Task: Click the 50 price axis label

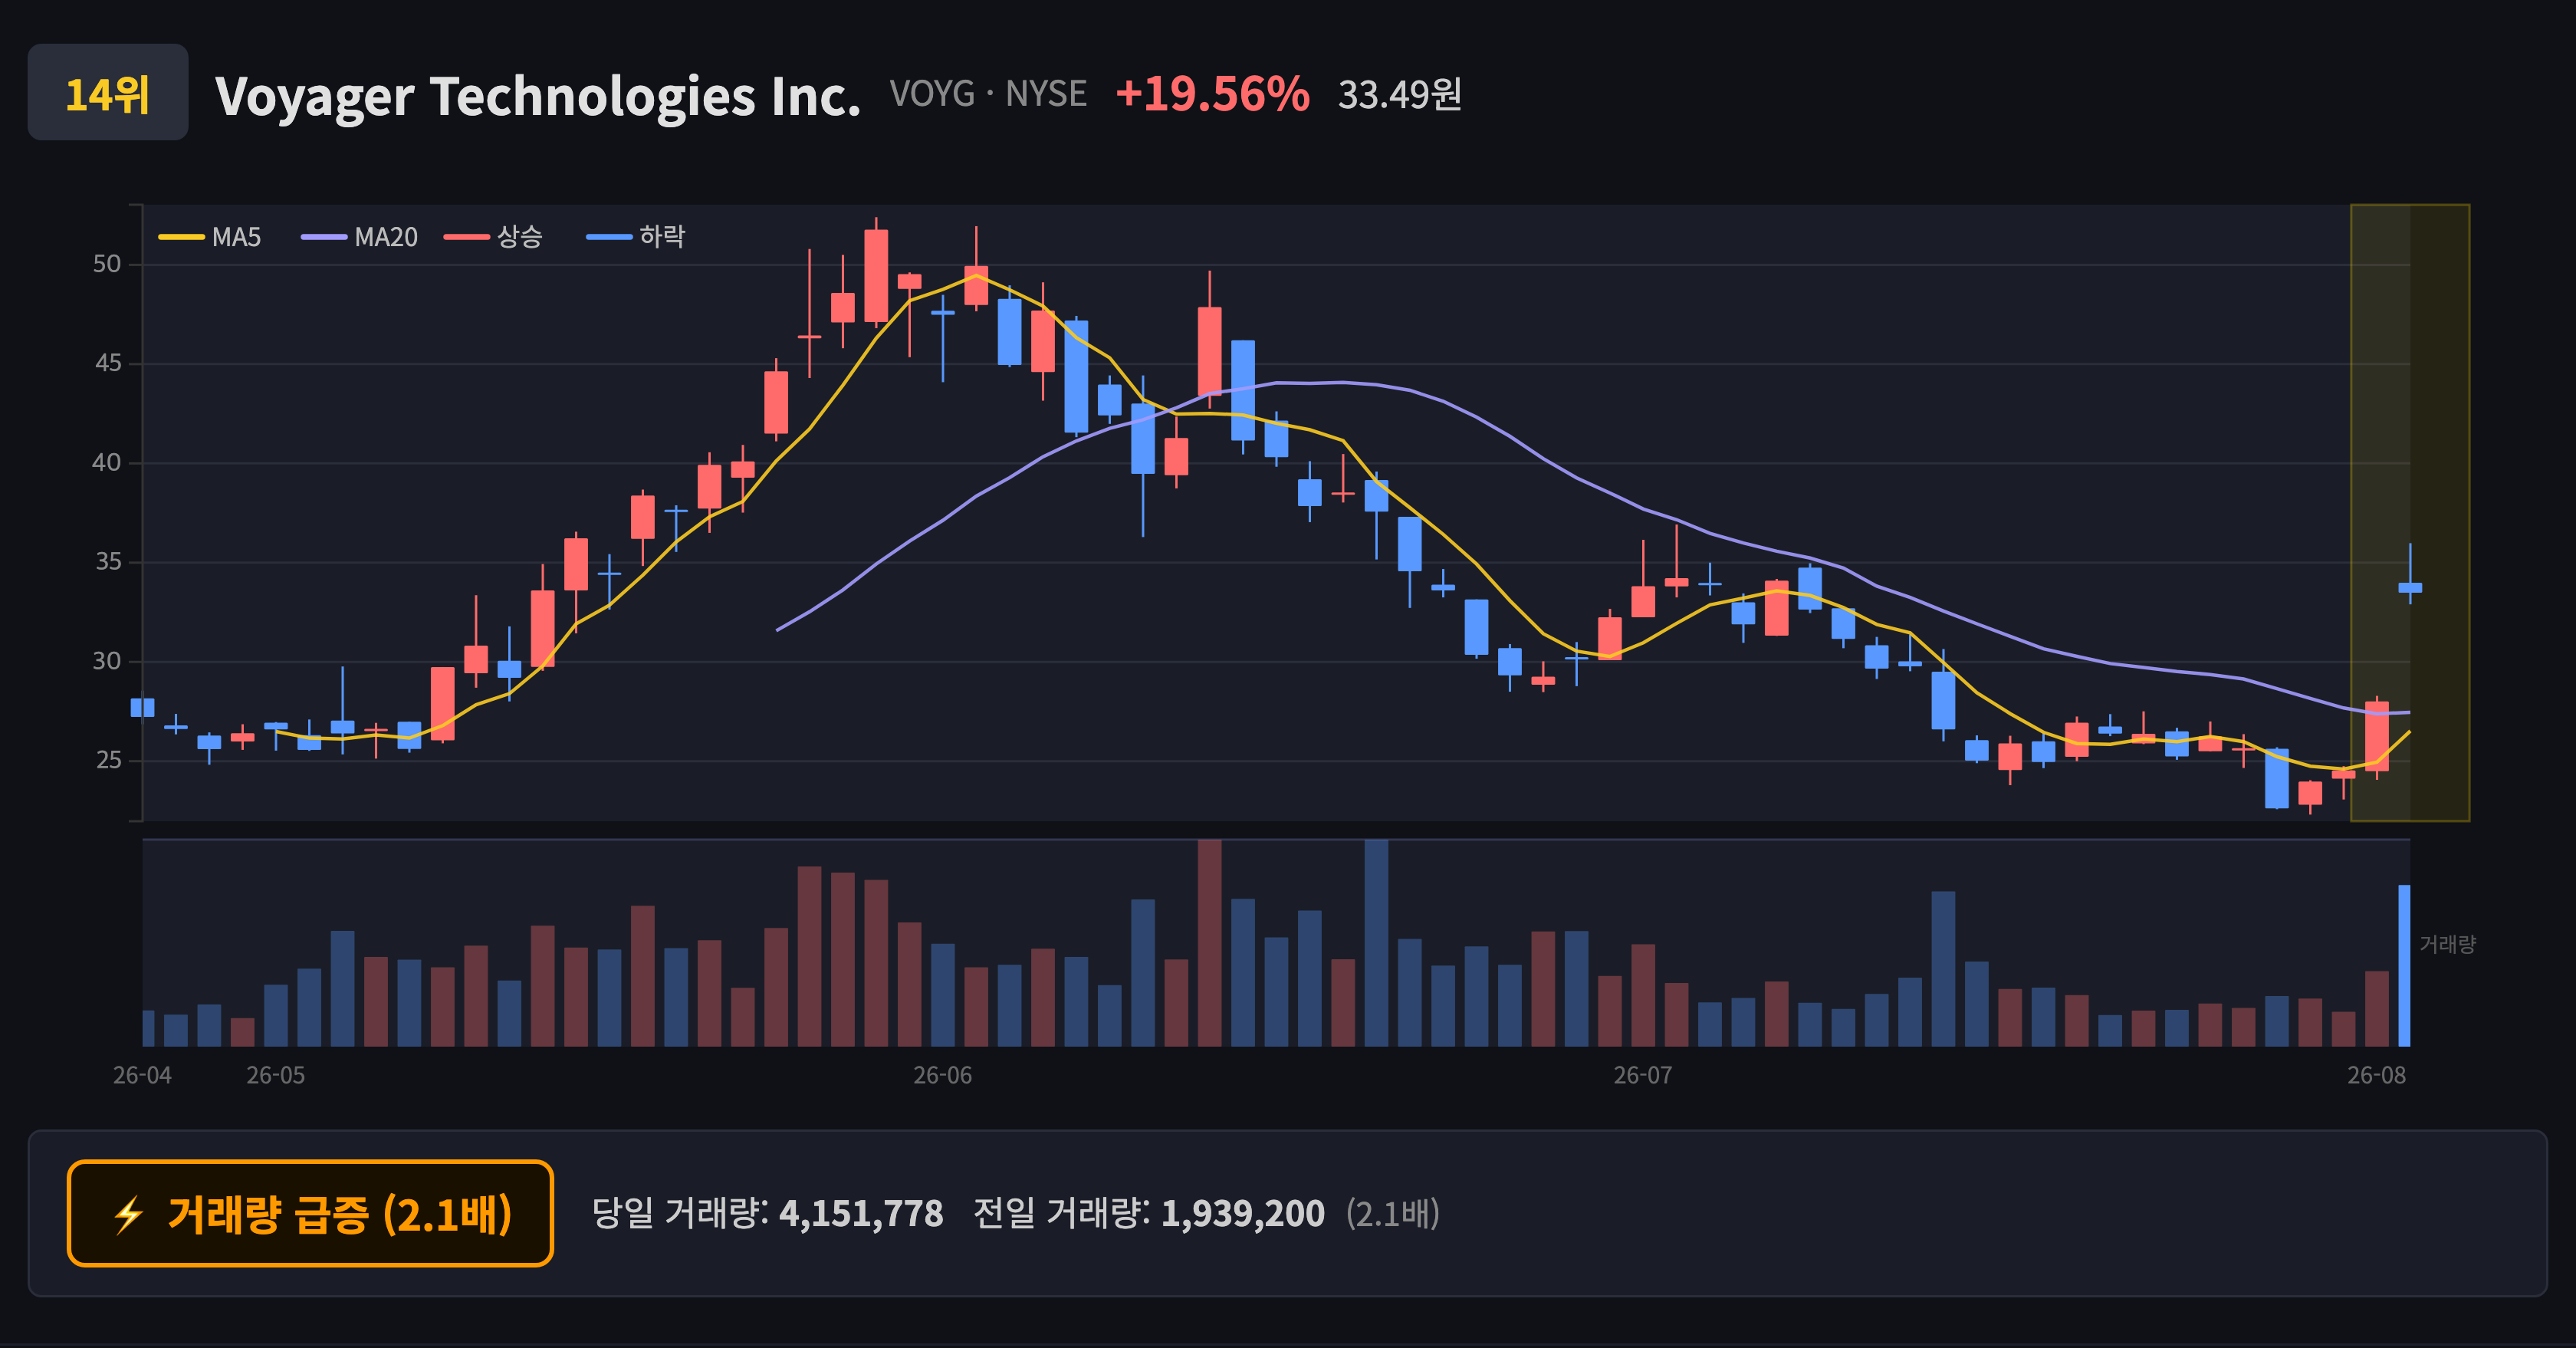Action: tap(107, 264)
